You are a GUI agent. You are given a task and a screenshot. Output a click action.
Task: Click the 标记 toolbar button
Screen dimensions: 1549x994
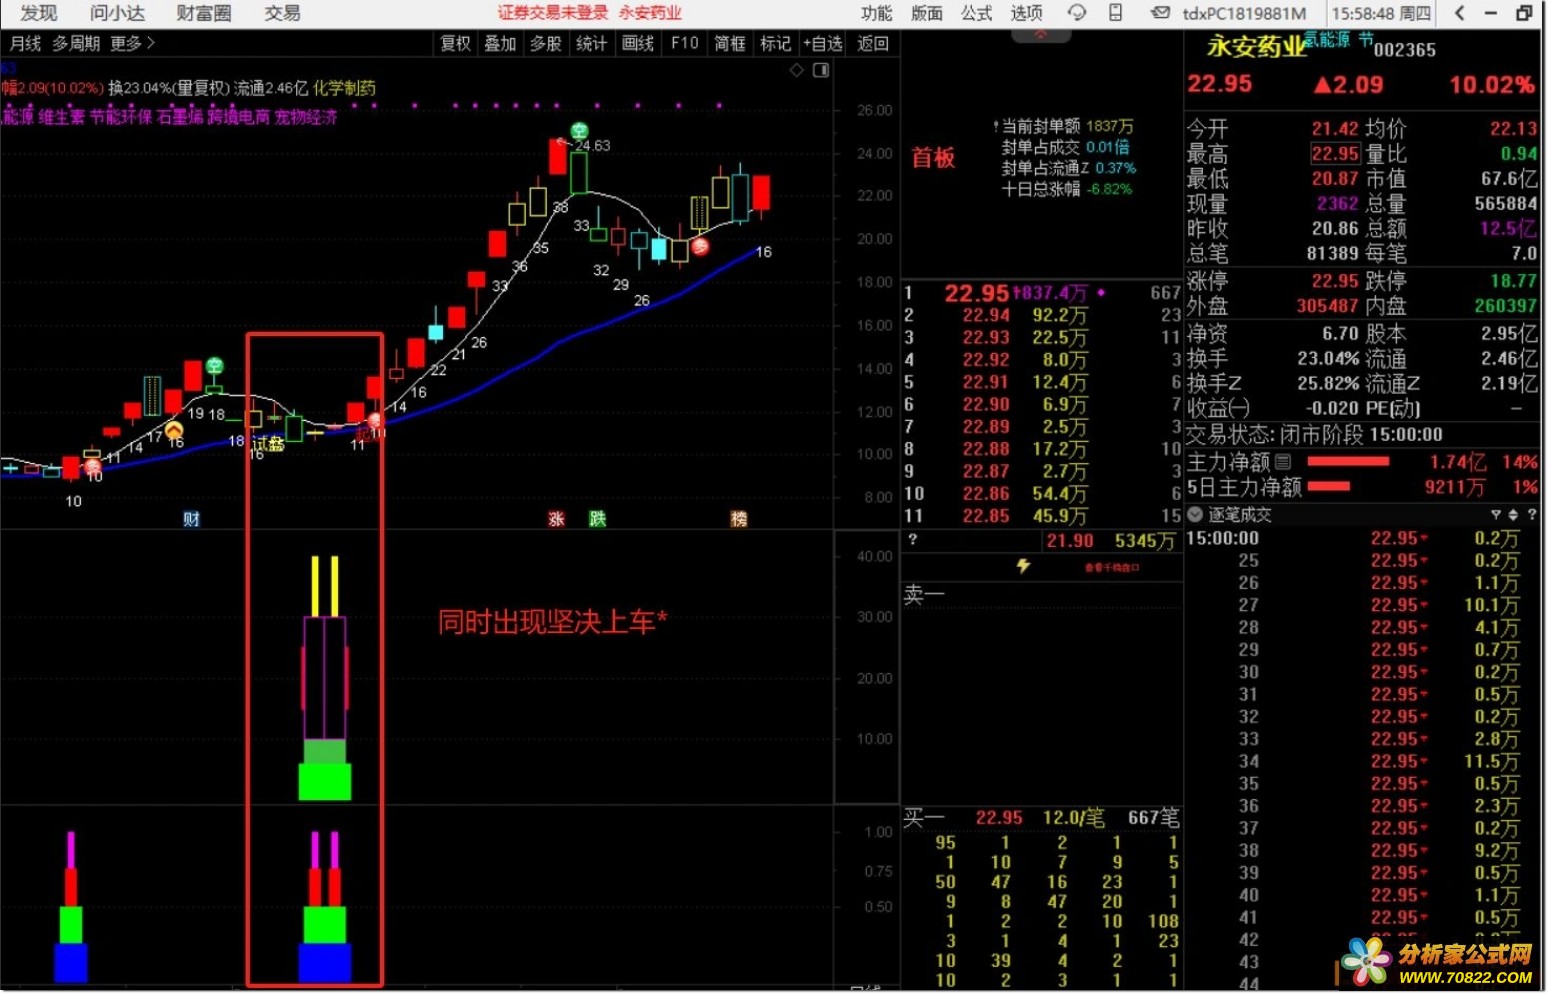pos(776,43)
